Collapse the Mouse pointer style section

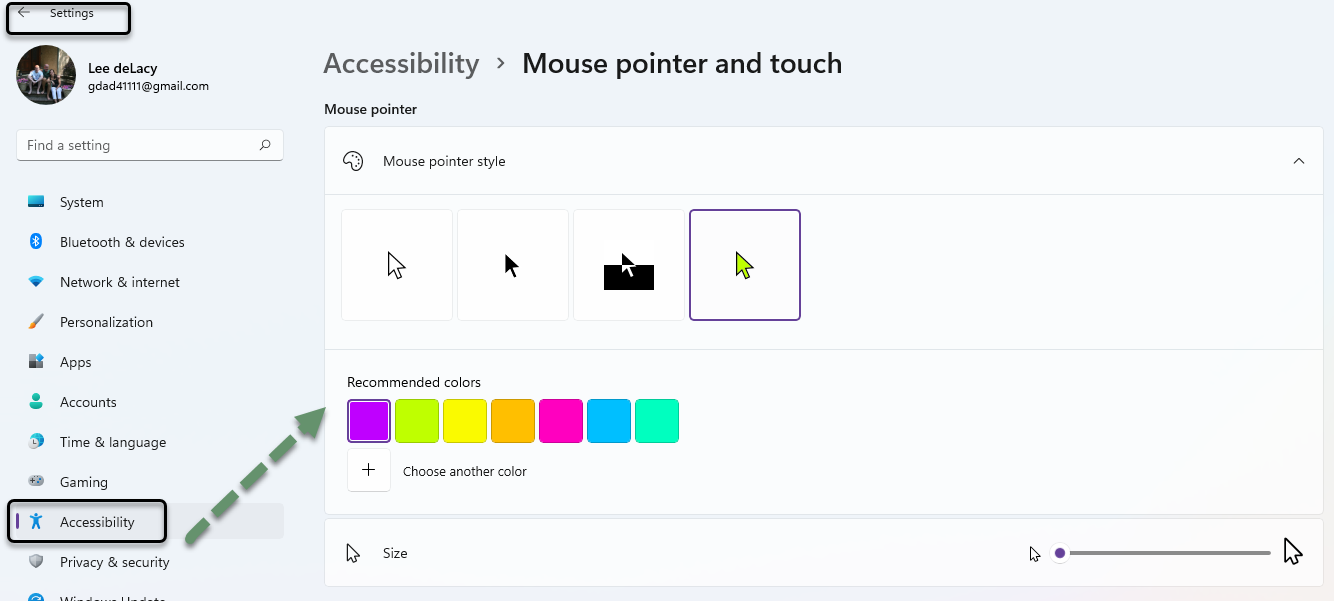[x=1299, y=161]
